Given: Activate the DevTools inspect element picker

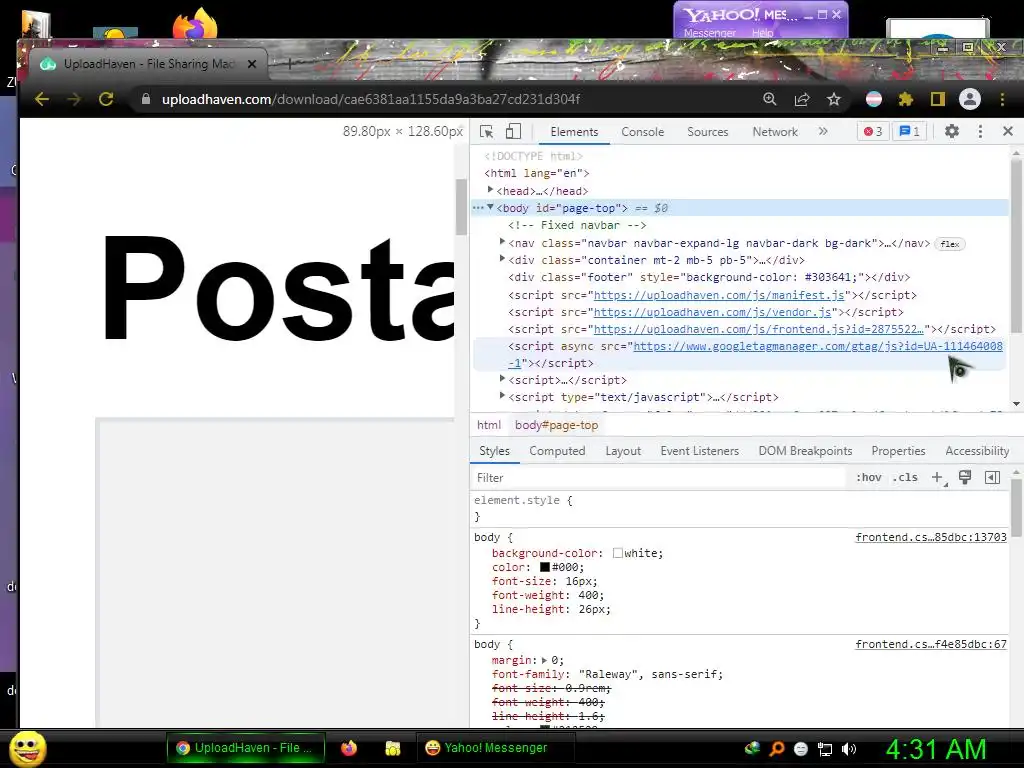Looking at the screenshot, I should [487, 131].
